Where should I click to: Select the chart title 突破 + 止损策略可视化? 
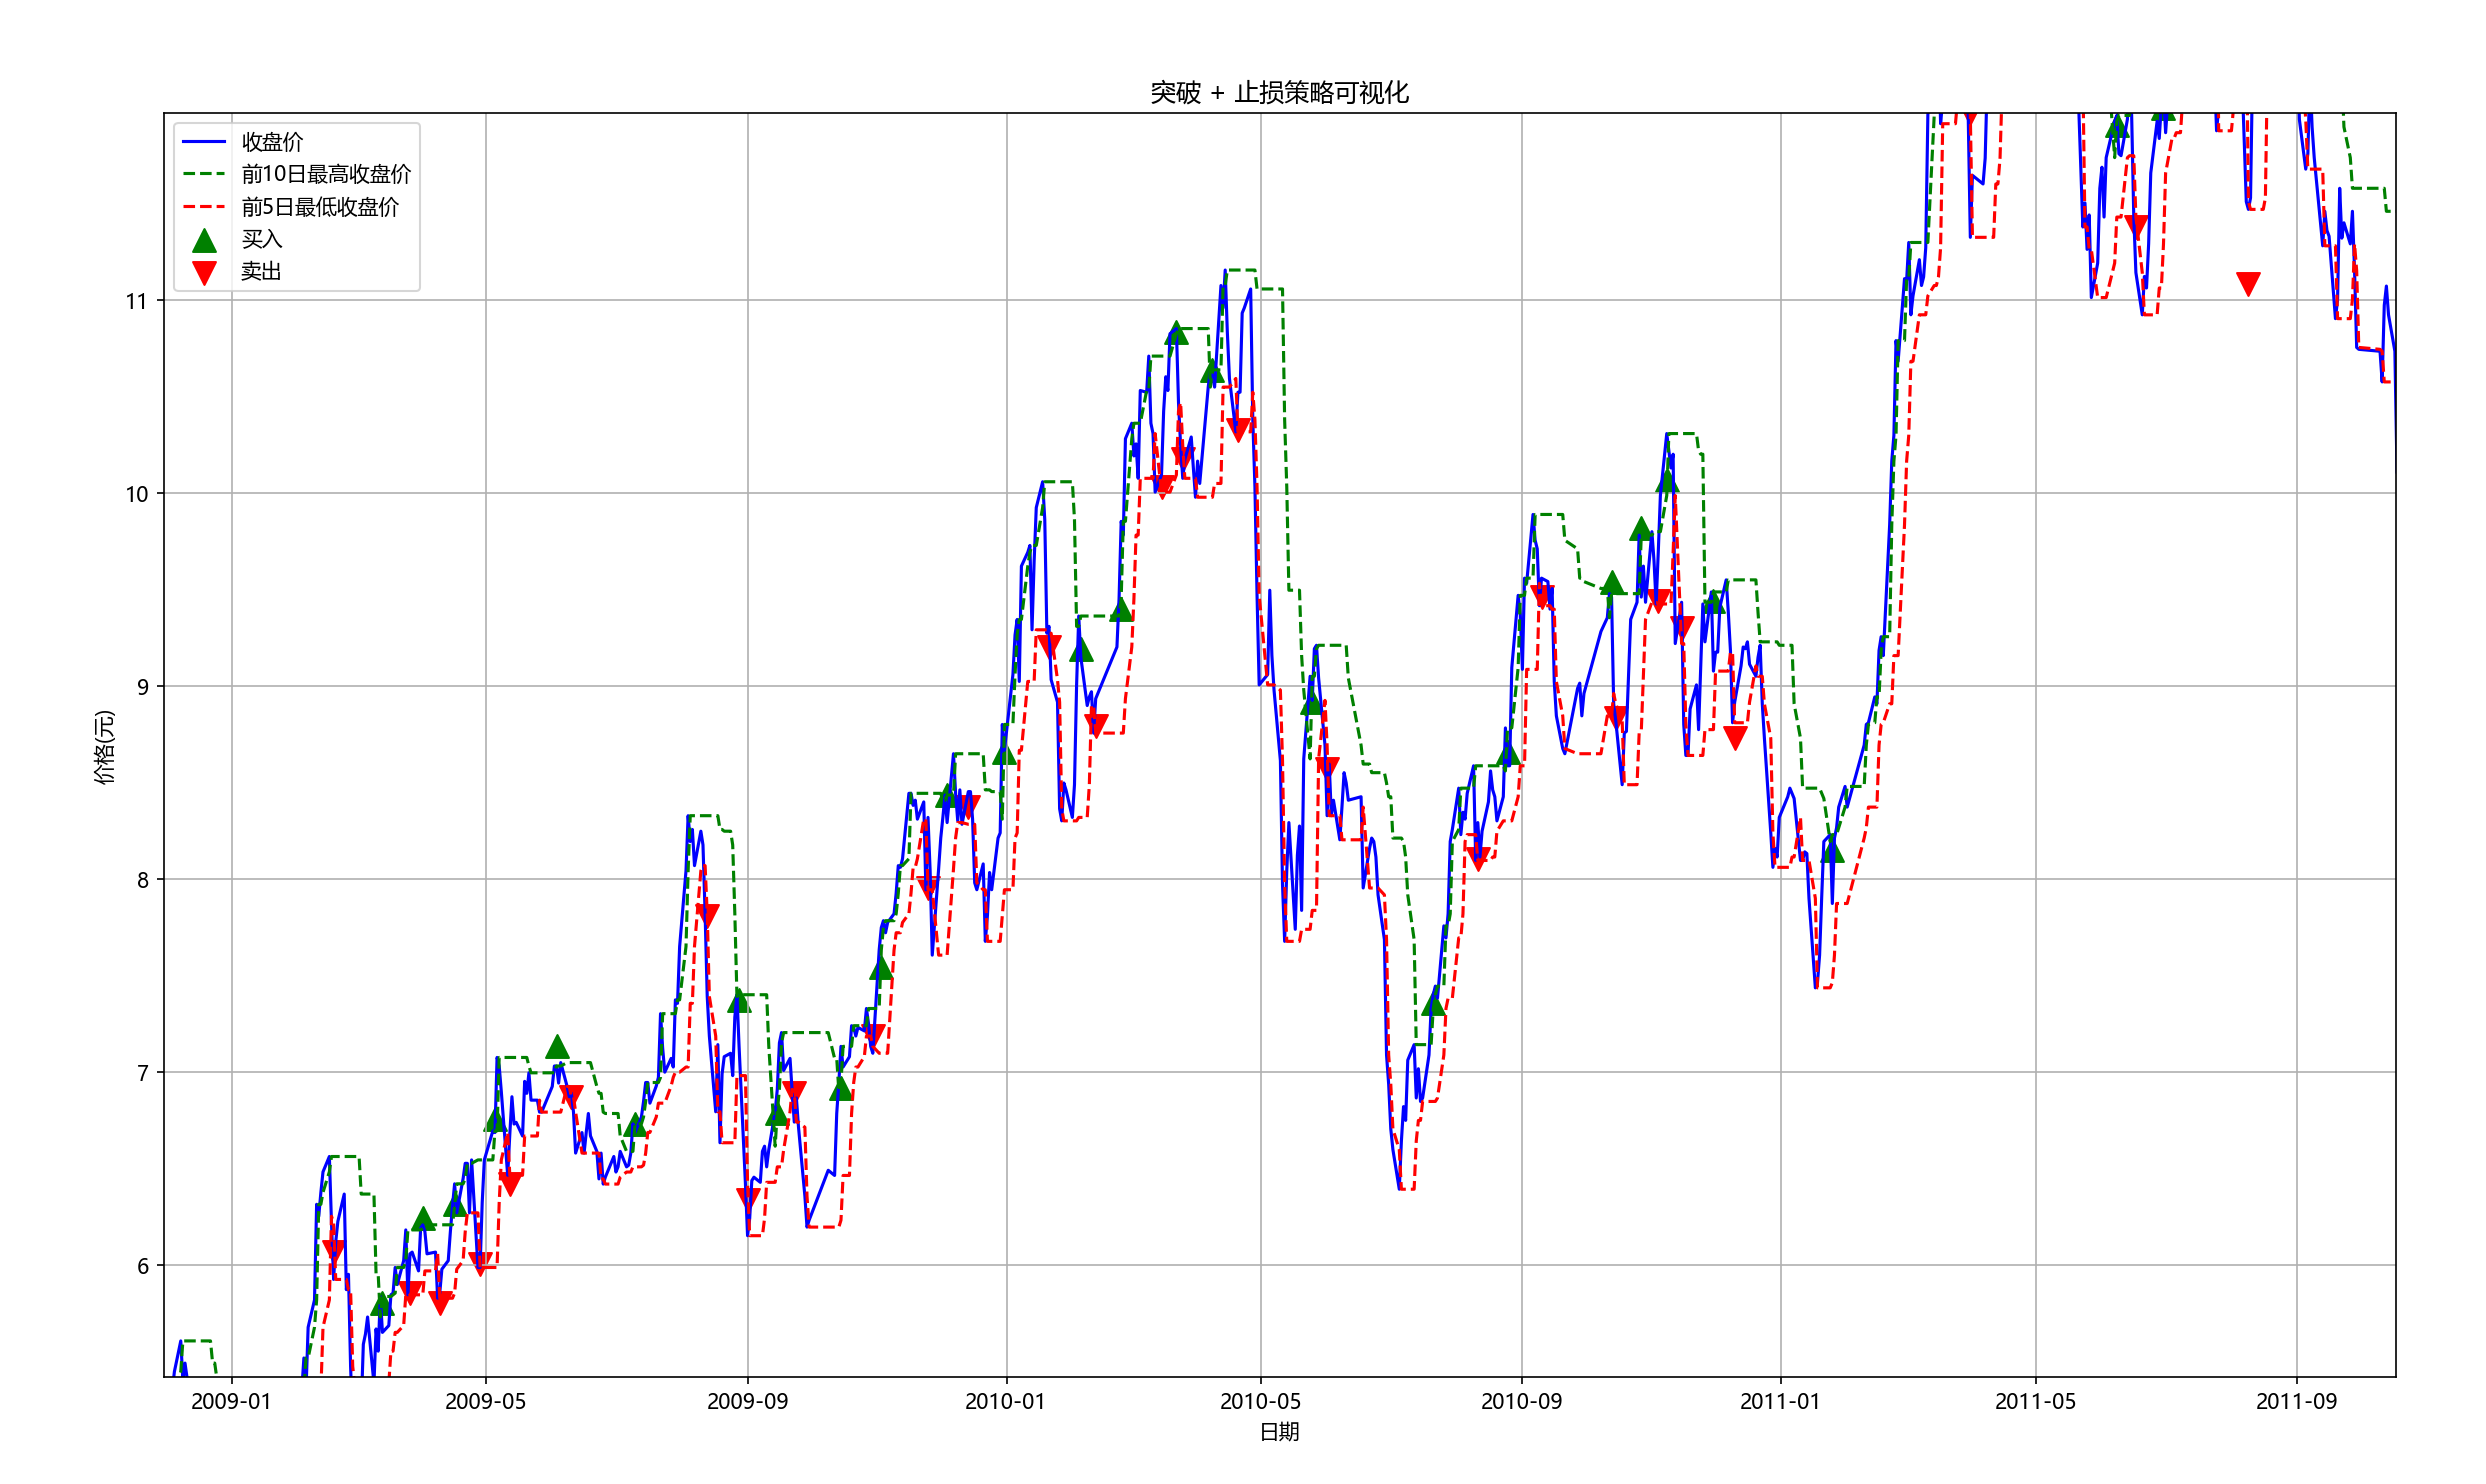1279,93
